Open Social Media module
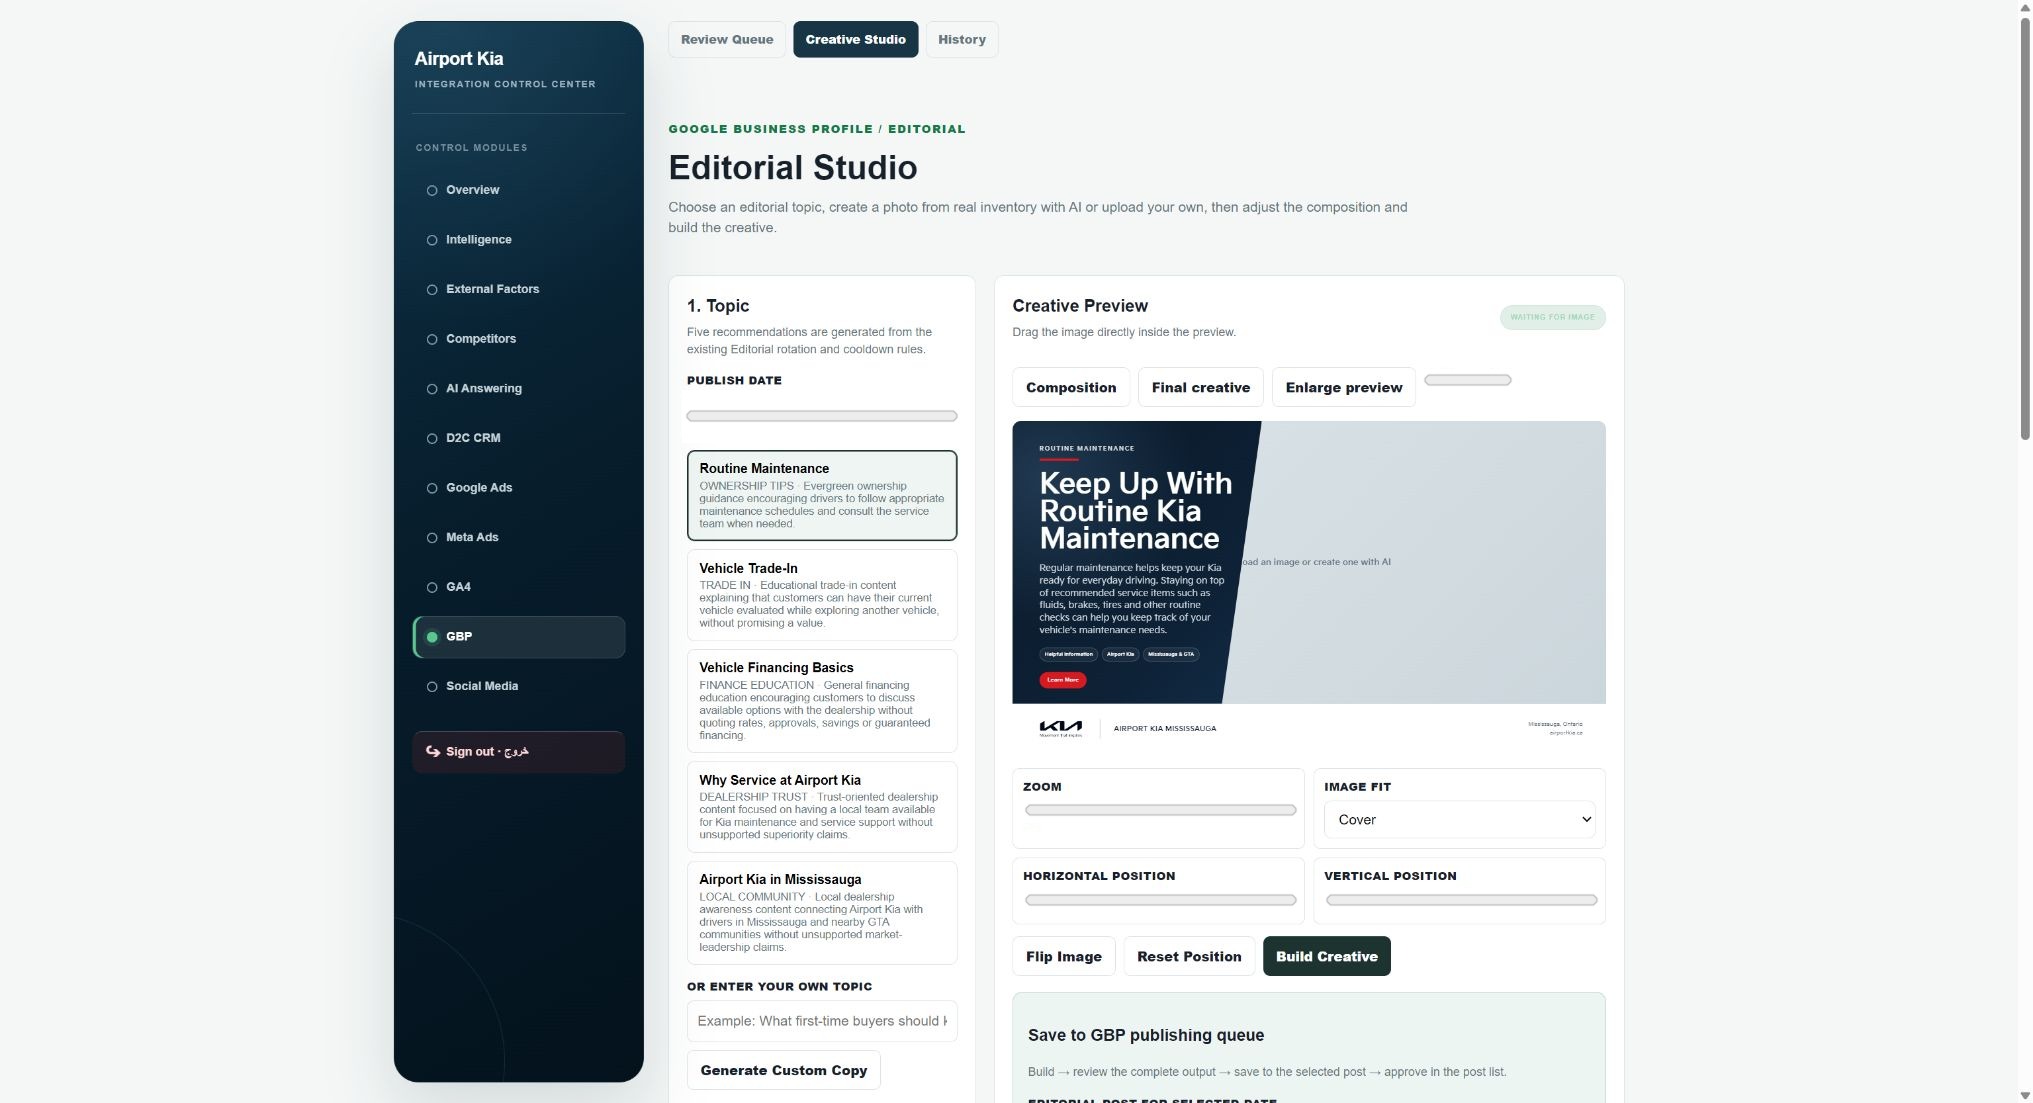Image resolution: width=2033 pixels, height=1103 pixels. [x=518, y=686]
